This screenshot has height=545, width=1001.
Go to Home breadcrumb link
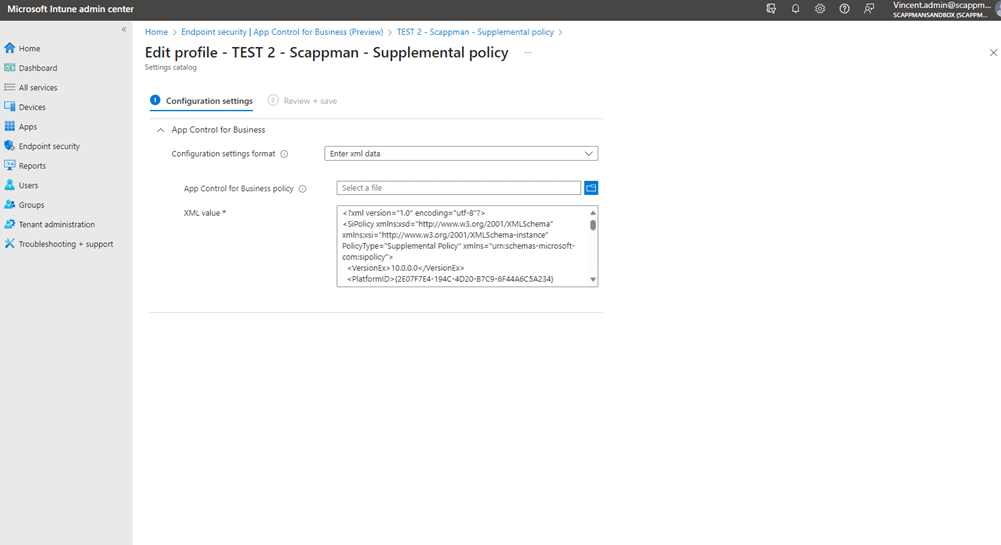(156, 32)
